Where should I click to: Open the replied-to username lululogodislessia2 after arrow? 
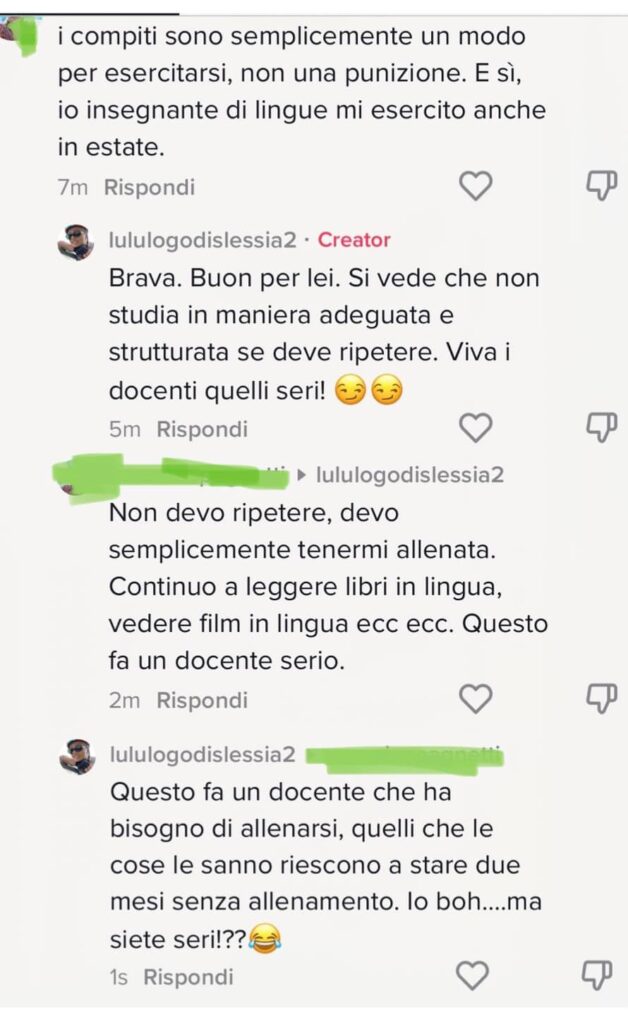tap(410, 475)
